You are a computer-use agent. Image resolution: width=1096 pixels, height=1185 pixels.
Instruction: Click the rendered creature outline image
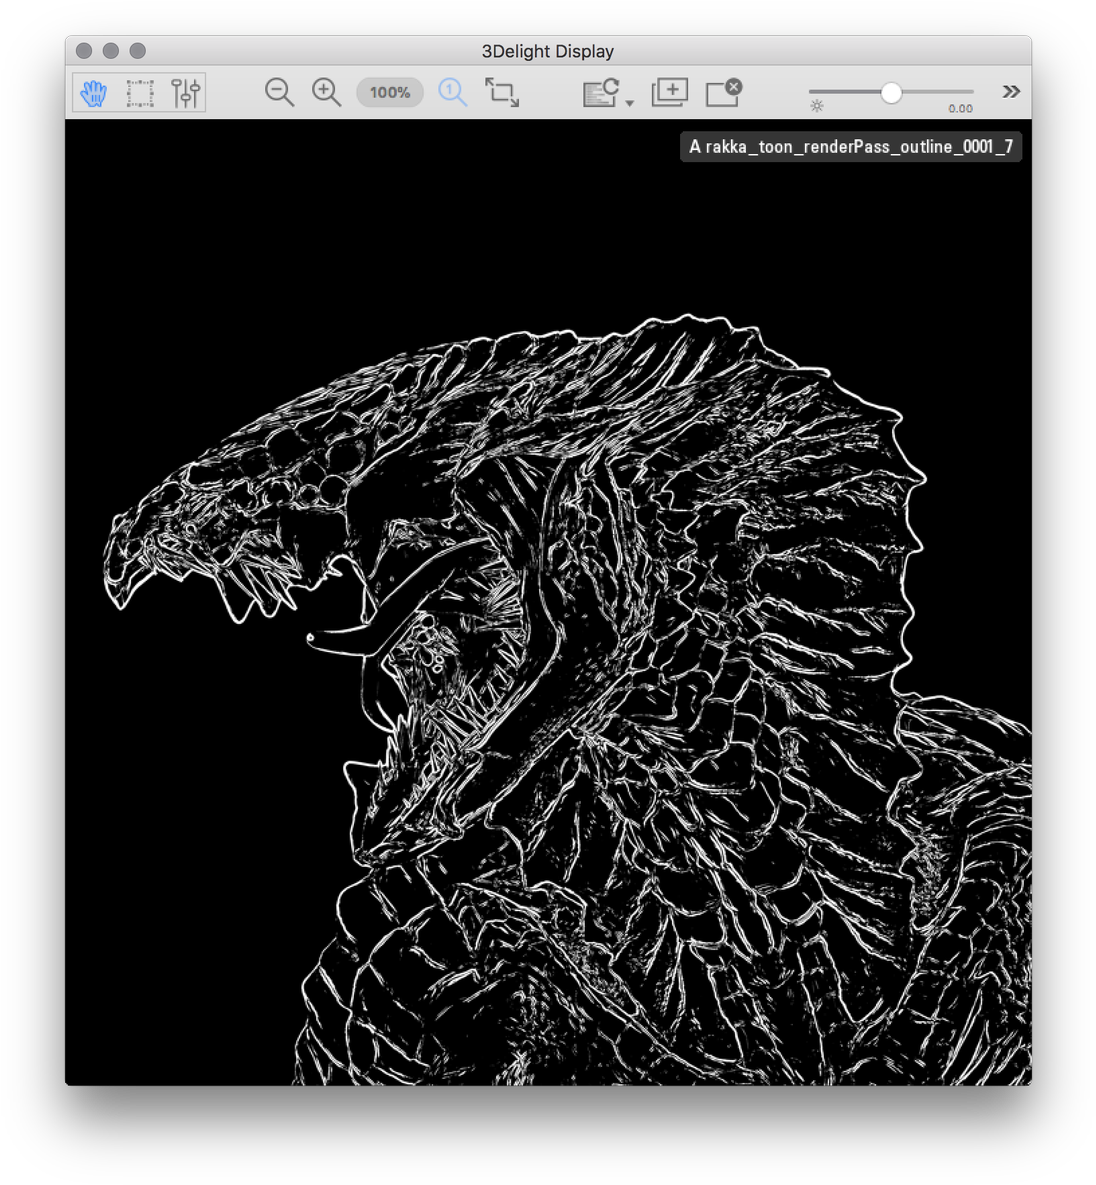click(x=548, y=602)
